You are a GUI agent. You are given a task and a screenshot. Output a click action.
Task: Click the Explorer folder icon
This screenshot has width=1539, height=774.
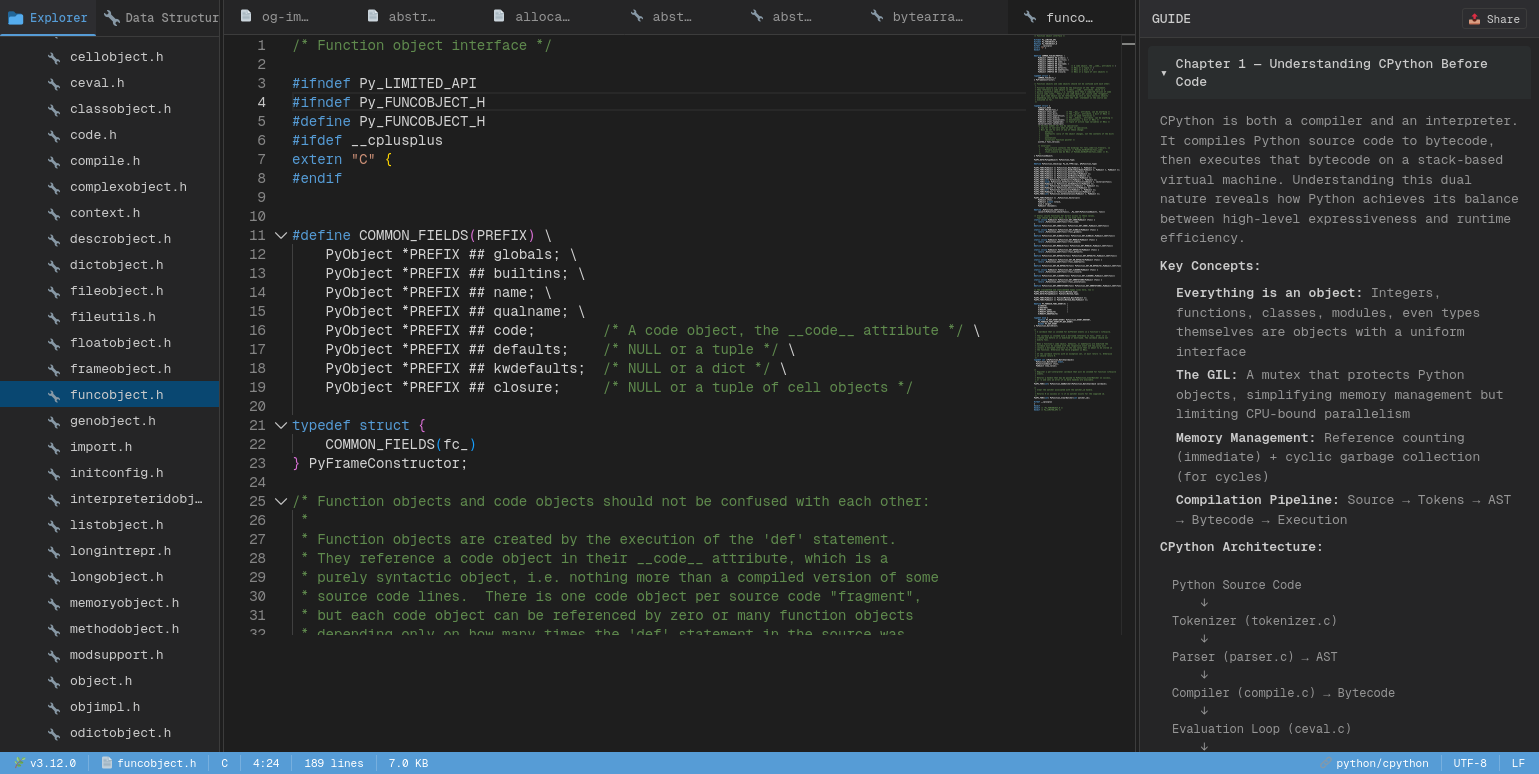16,18
